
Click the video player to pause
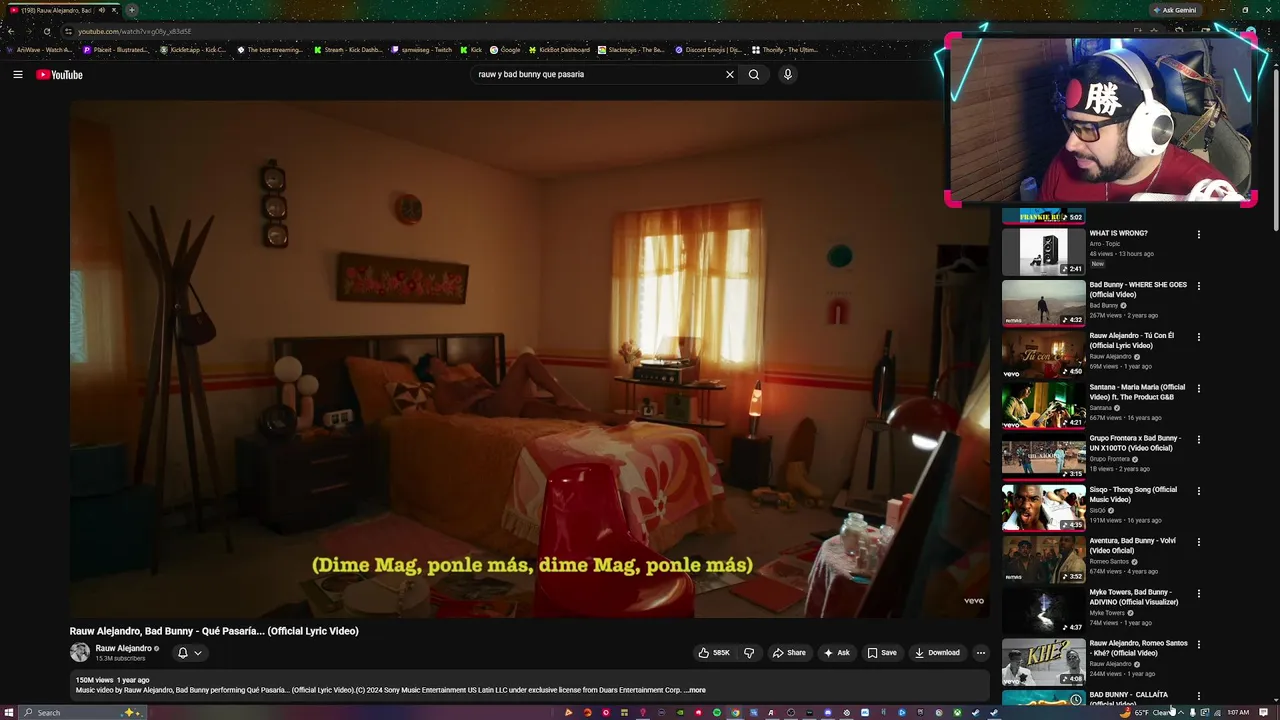click(529, 358)
